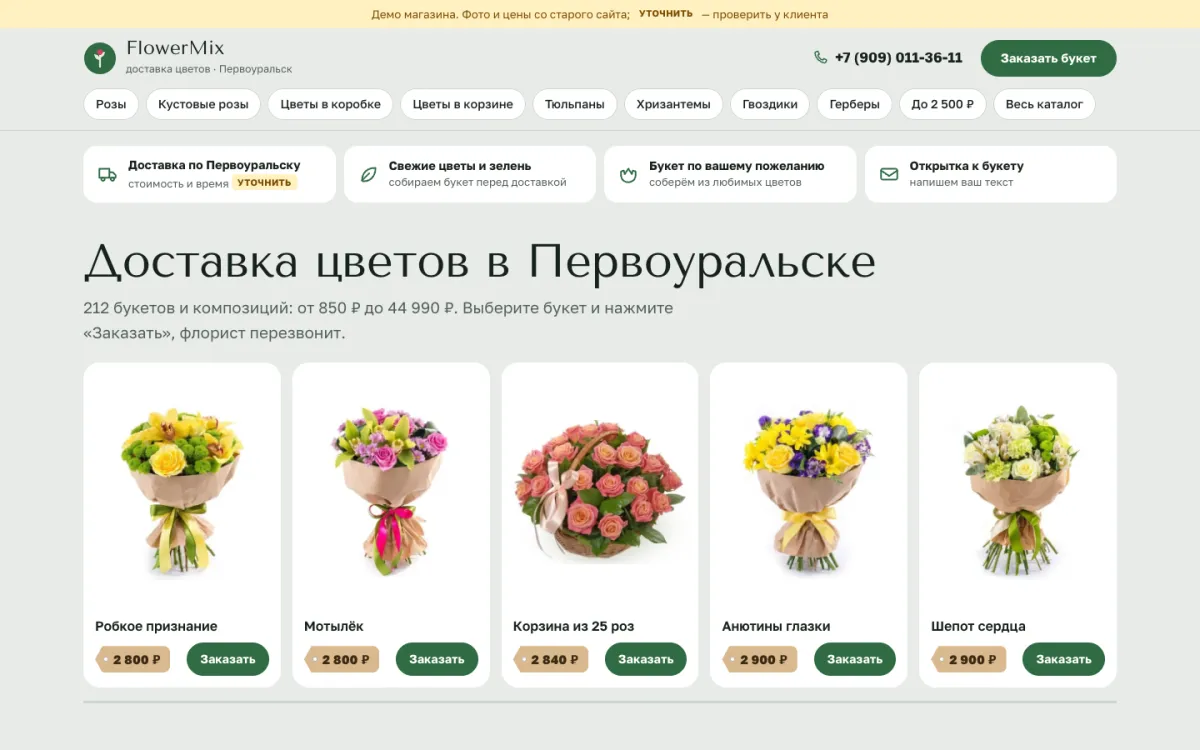1200x750 pixels.
Task: Select the Цветы в коробке category
Action: point(331,104)
